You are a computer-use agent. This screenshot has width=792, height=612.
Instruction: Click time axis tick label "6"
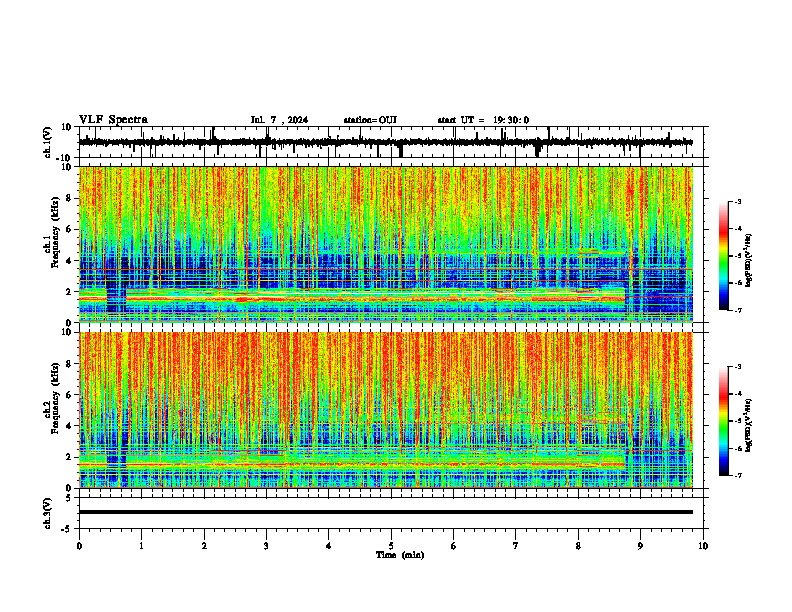(x=454, y=546)
